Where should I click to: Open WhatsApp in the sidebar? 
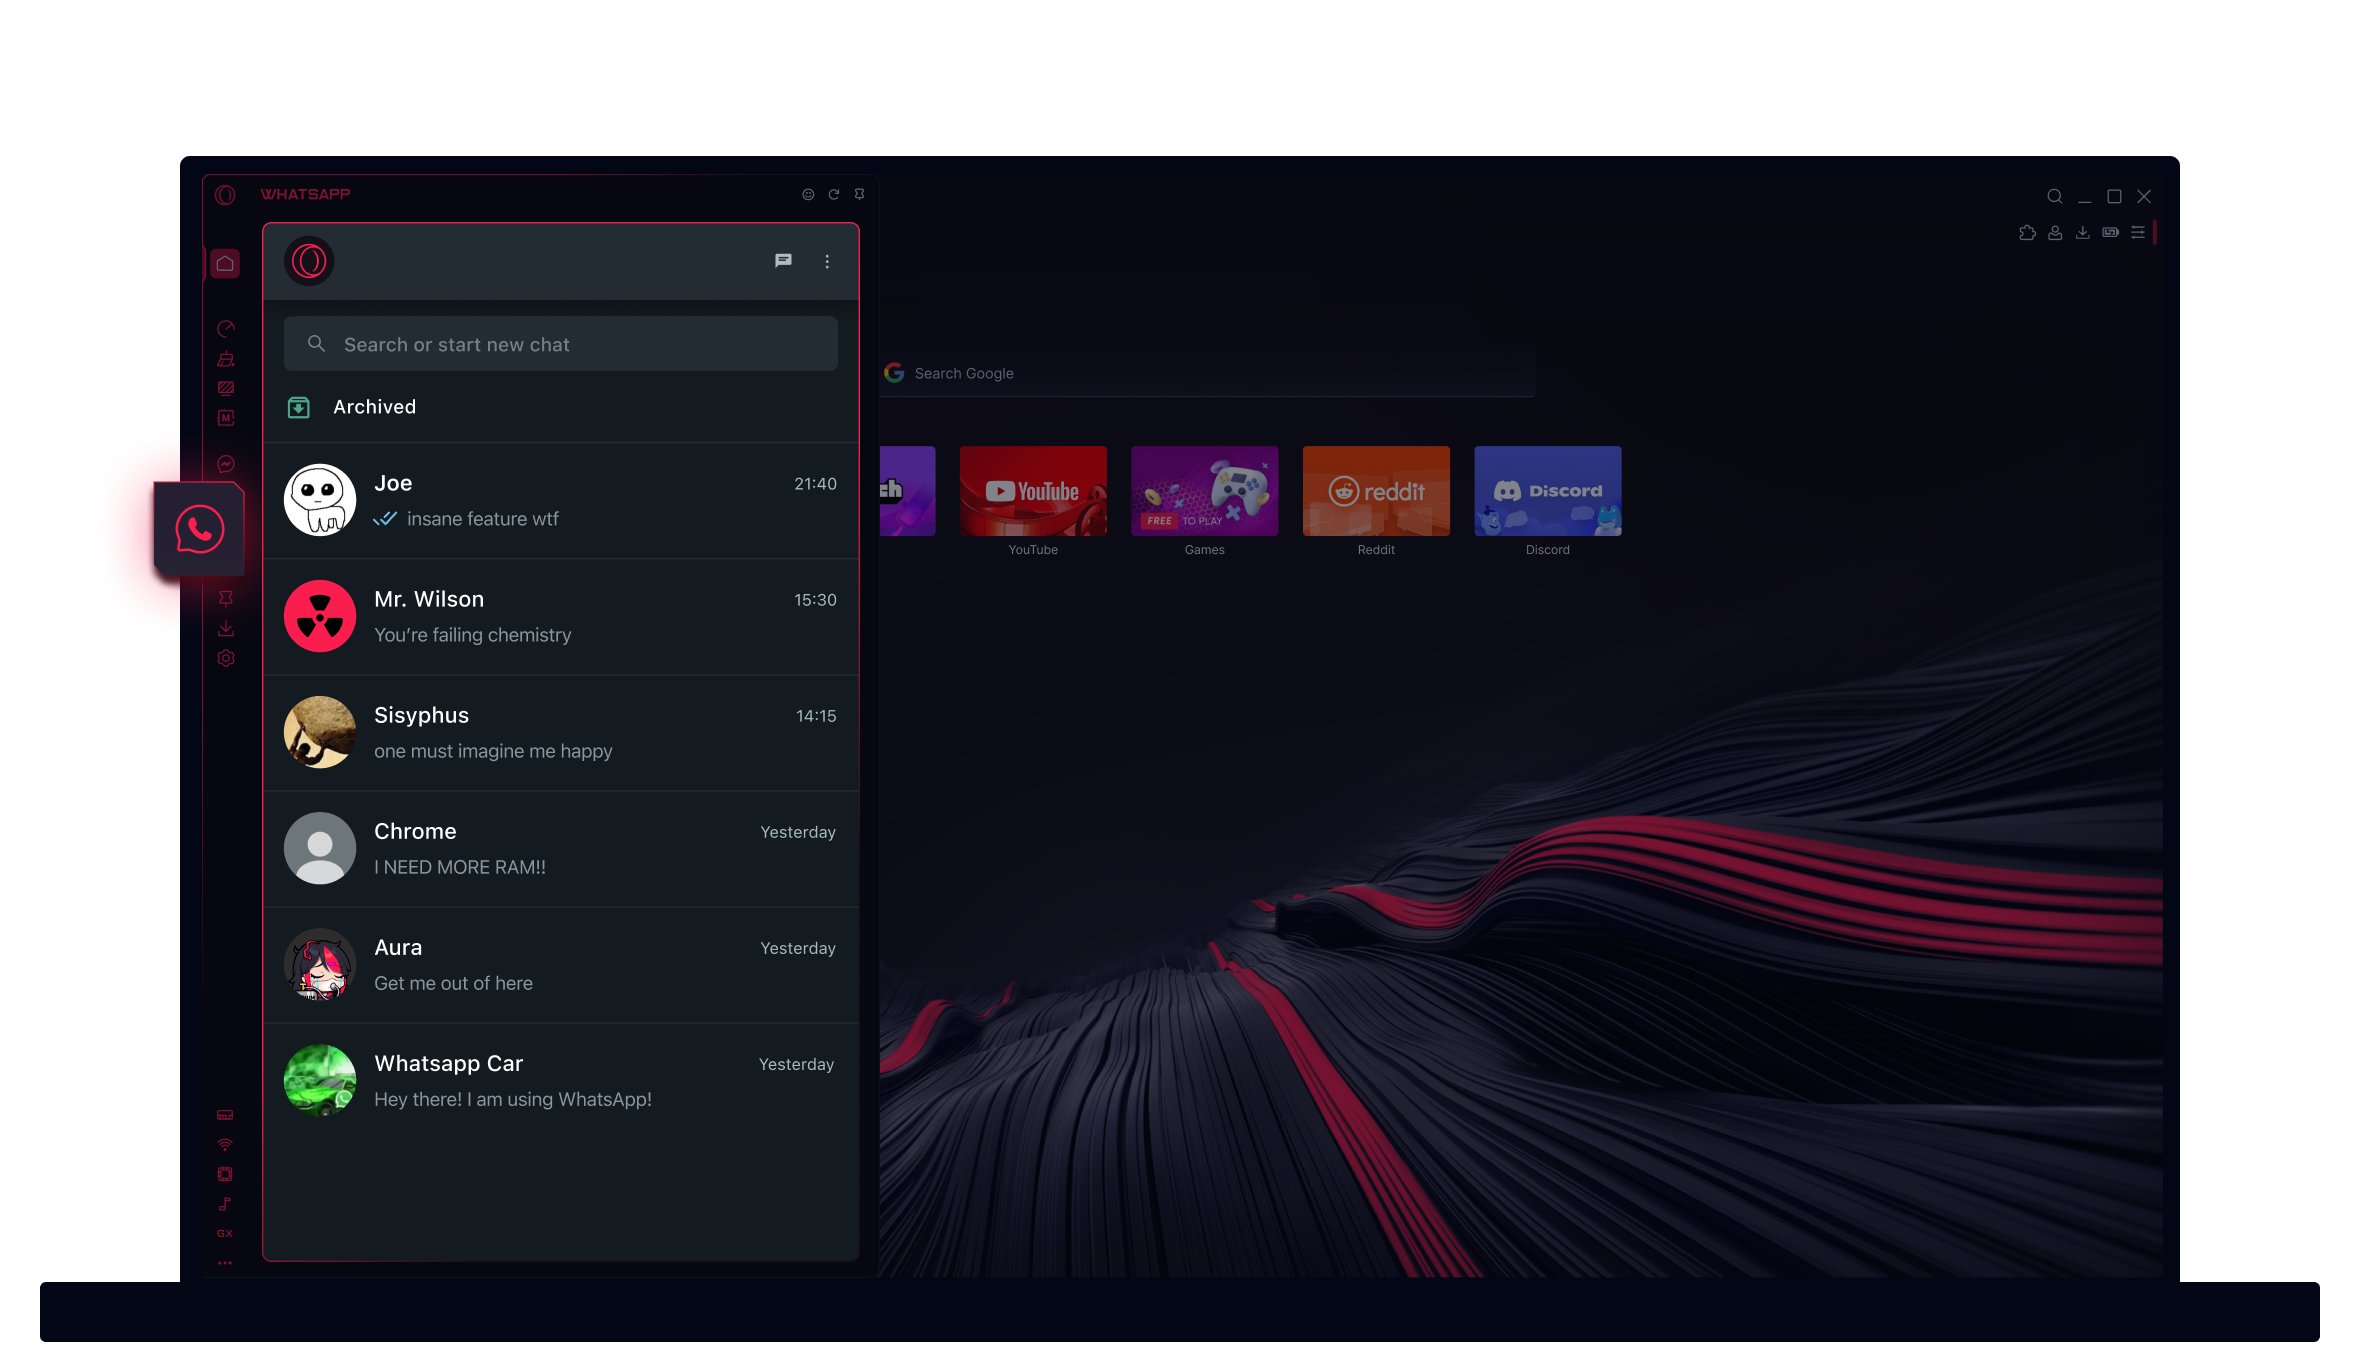pos(200,529)
